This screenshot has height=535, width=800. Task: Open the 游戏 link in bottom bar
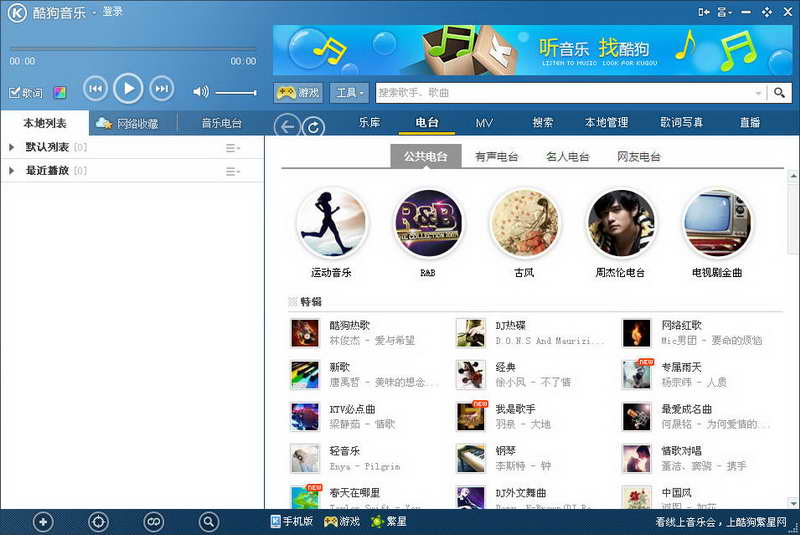pyautogui.click(x=341, y=521)
